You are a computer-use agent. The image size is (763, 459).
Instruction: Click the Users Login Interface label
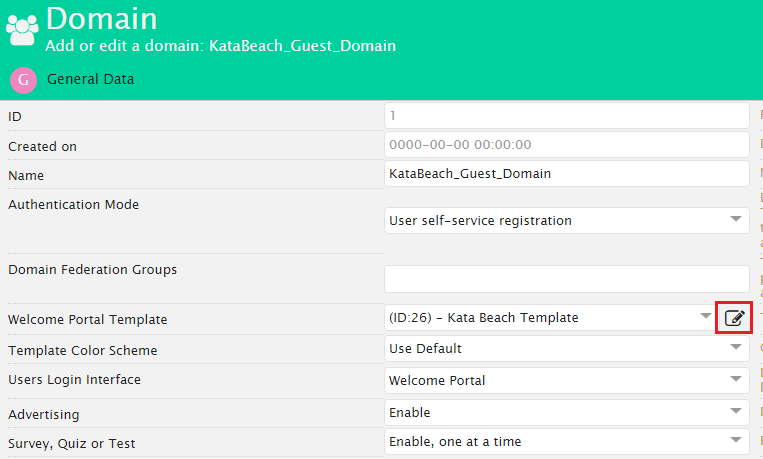click(75, 380)
